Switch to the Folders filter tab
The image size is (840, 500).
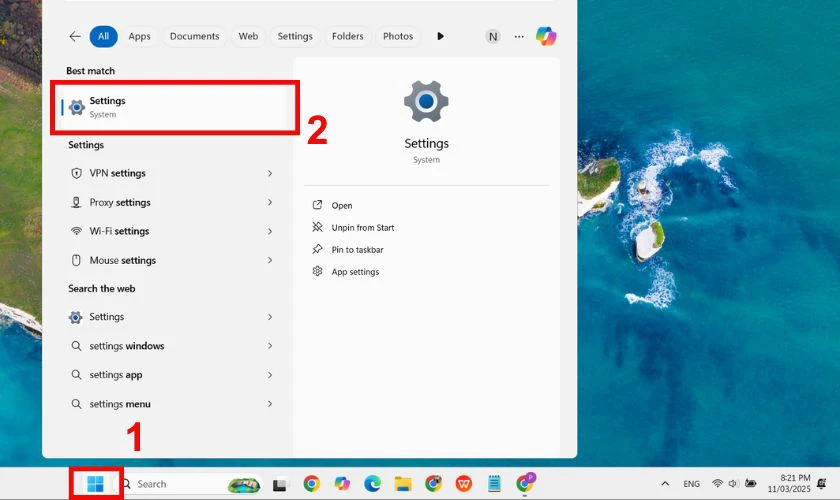(x=347, y=36)
